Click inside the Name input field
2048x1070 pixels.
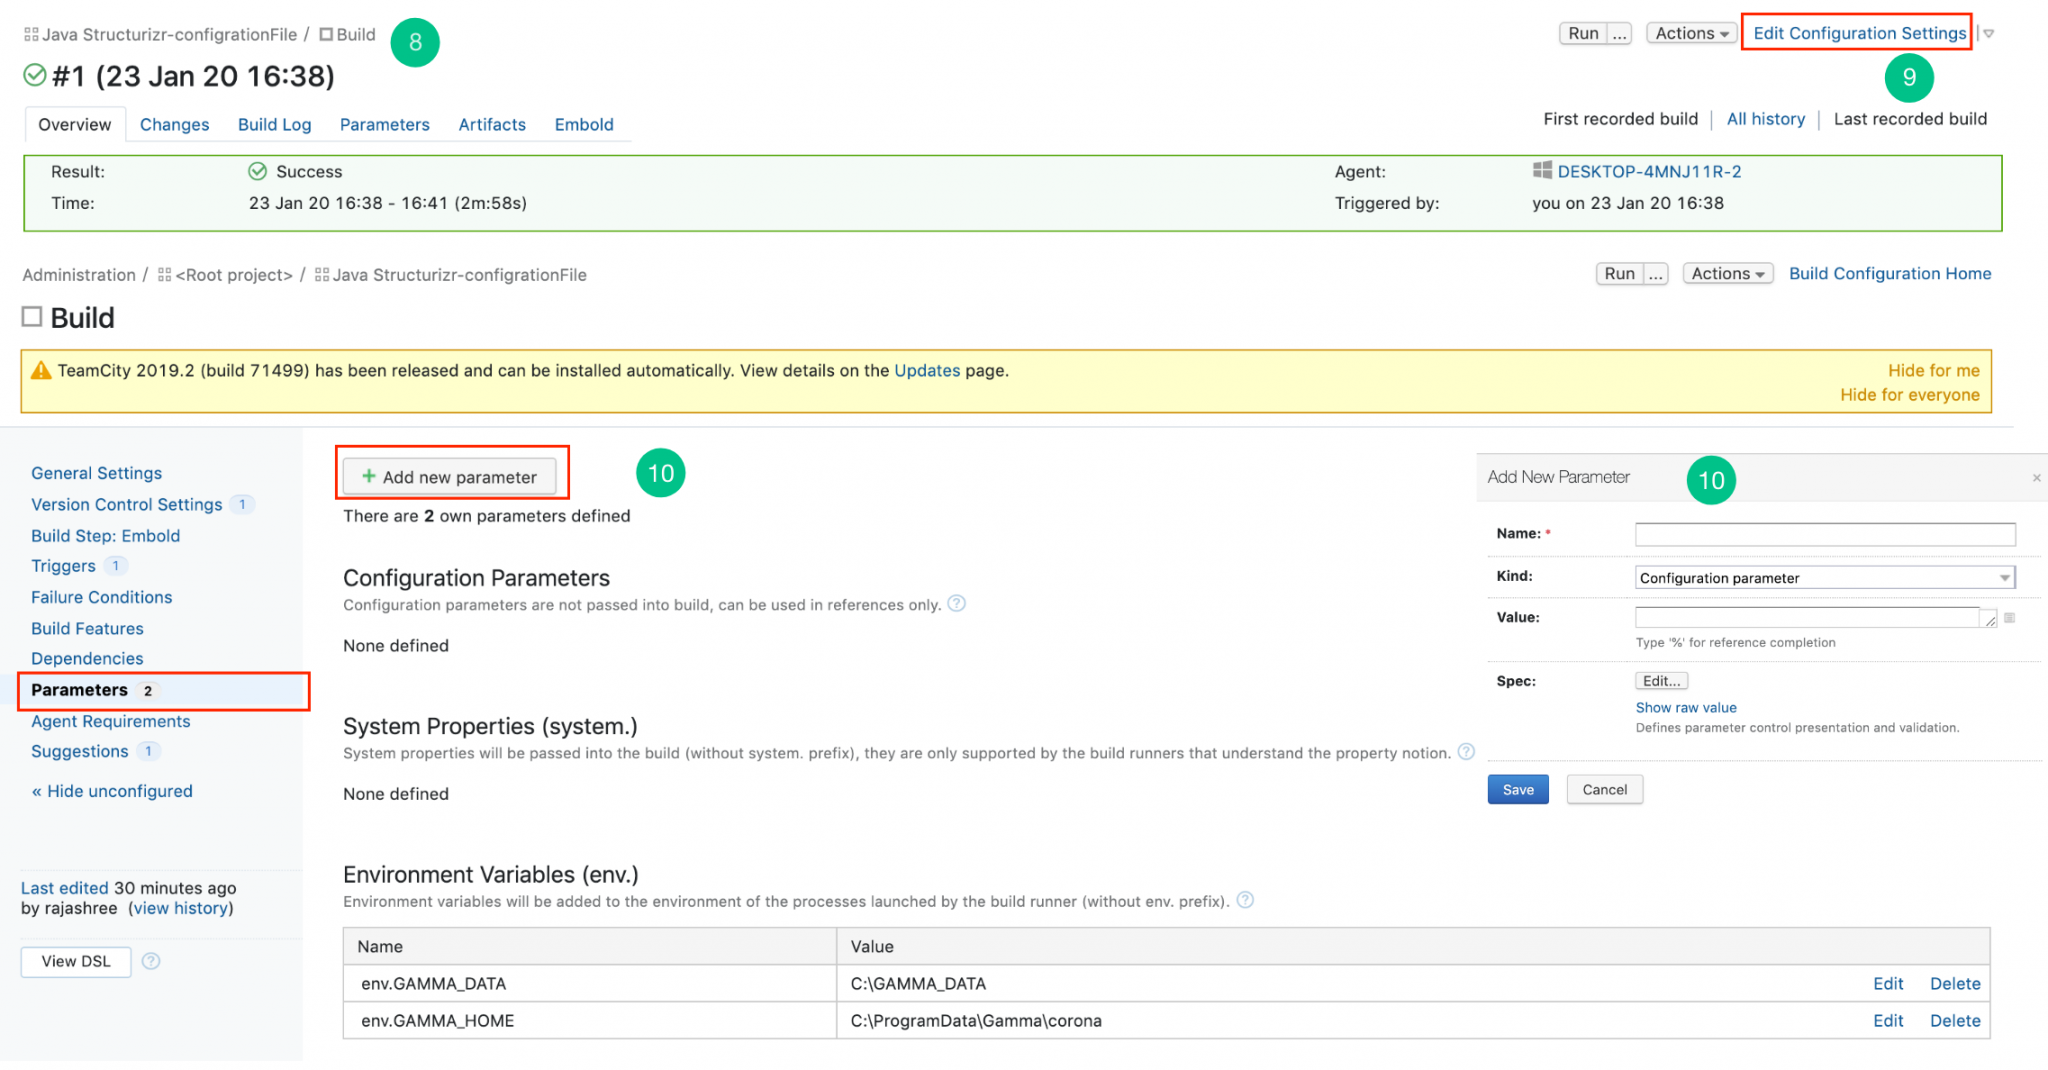pyautogui.click(x=1823, y=534)
